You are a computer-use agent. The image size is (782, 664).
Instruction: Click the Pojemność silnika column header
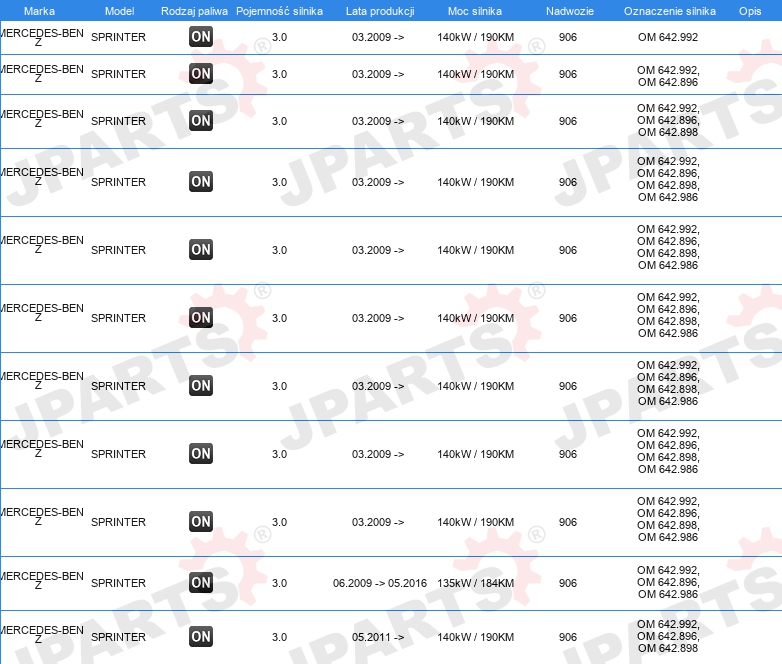point(279,11)
